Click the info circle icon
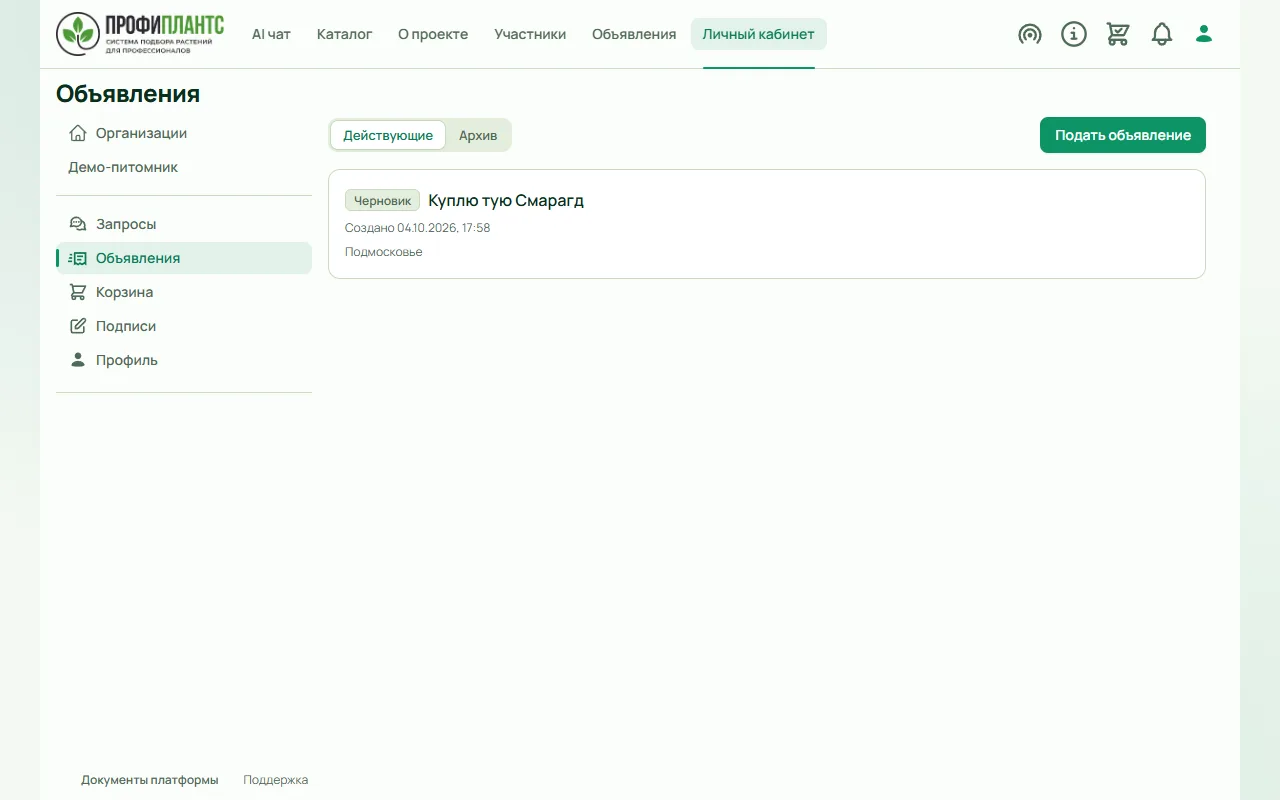Viewport: 1280px width, 800px height. click(1074, 34)
